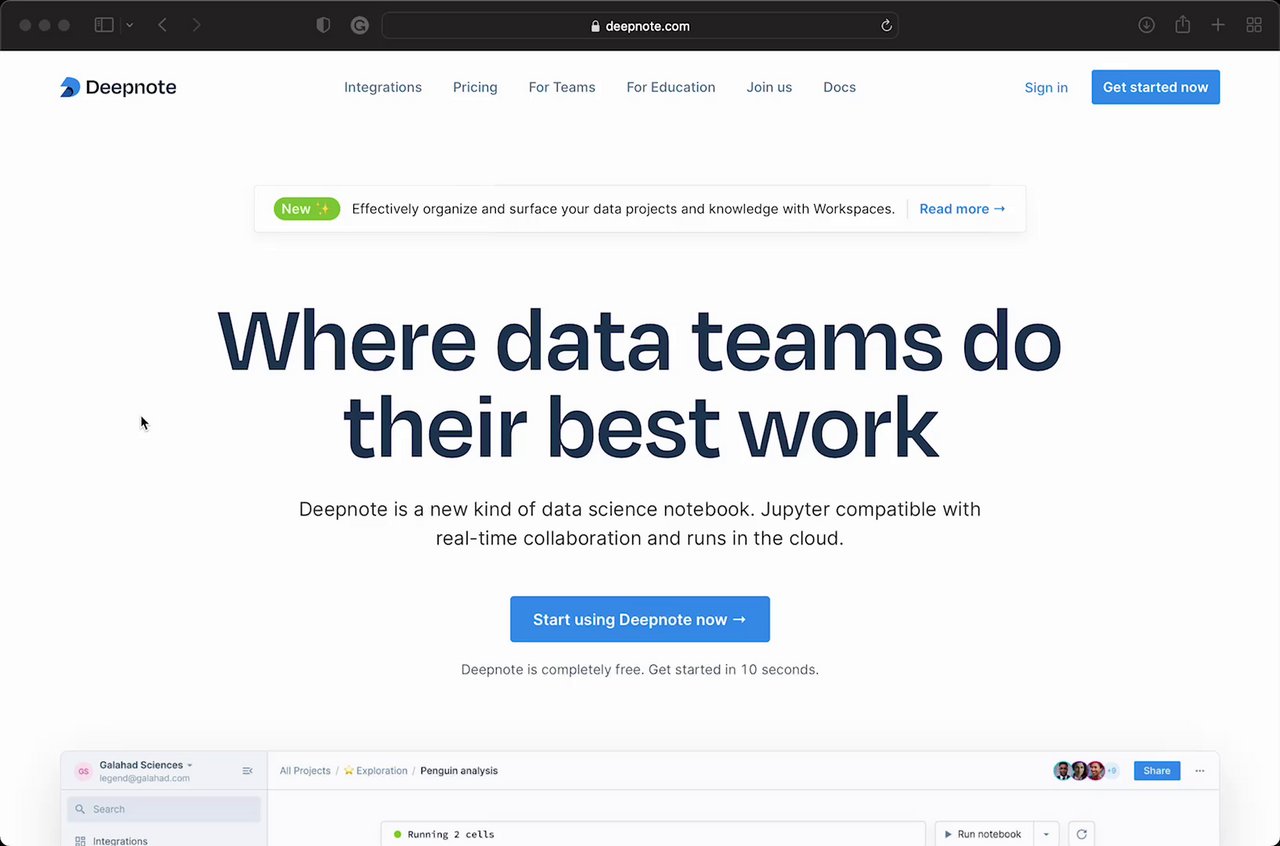1280x846 pixels.
Task: Go to For Teams
Action: (x=562, y=87)
